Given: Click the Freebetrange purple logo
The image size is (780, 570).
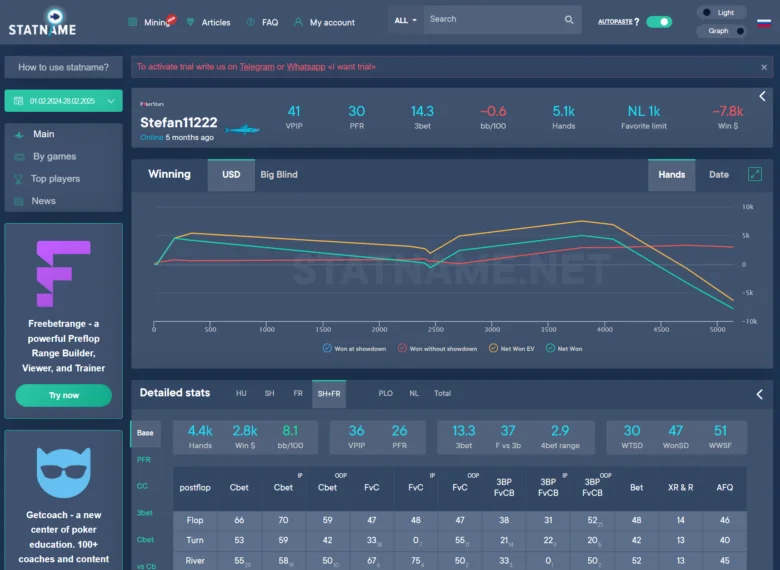Looking at the screenshot, I should coord(64,274).
